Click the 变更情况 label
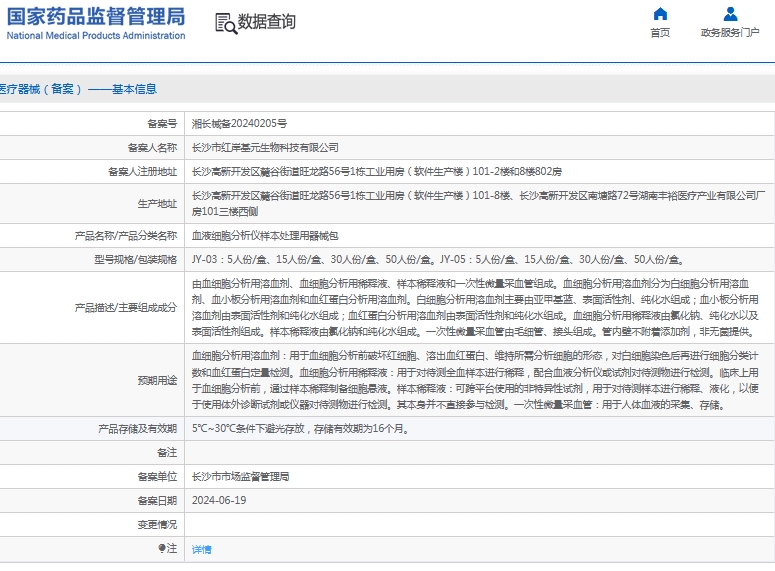This screenshot has width=775, height=571. [157, 525]
